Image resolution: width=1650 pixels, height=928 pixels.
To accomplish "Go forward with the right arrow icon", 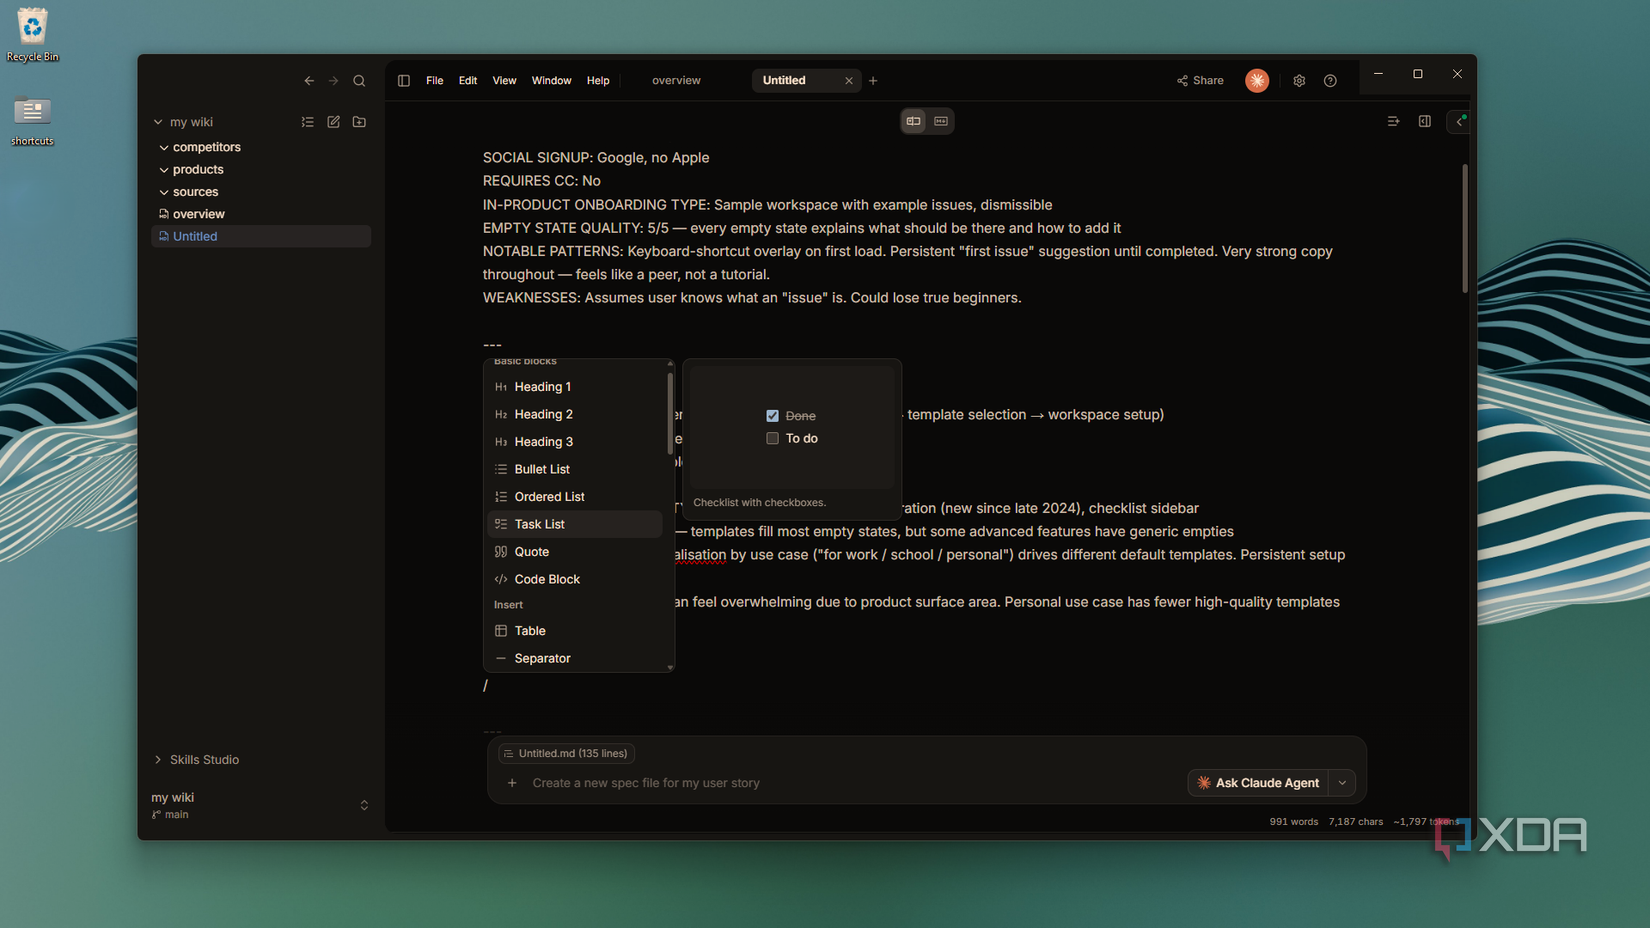I will 334,81.
